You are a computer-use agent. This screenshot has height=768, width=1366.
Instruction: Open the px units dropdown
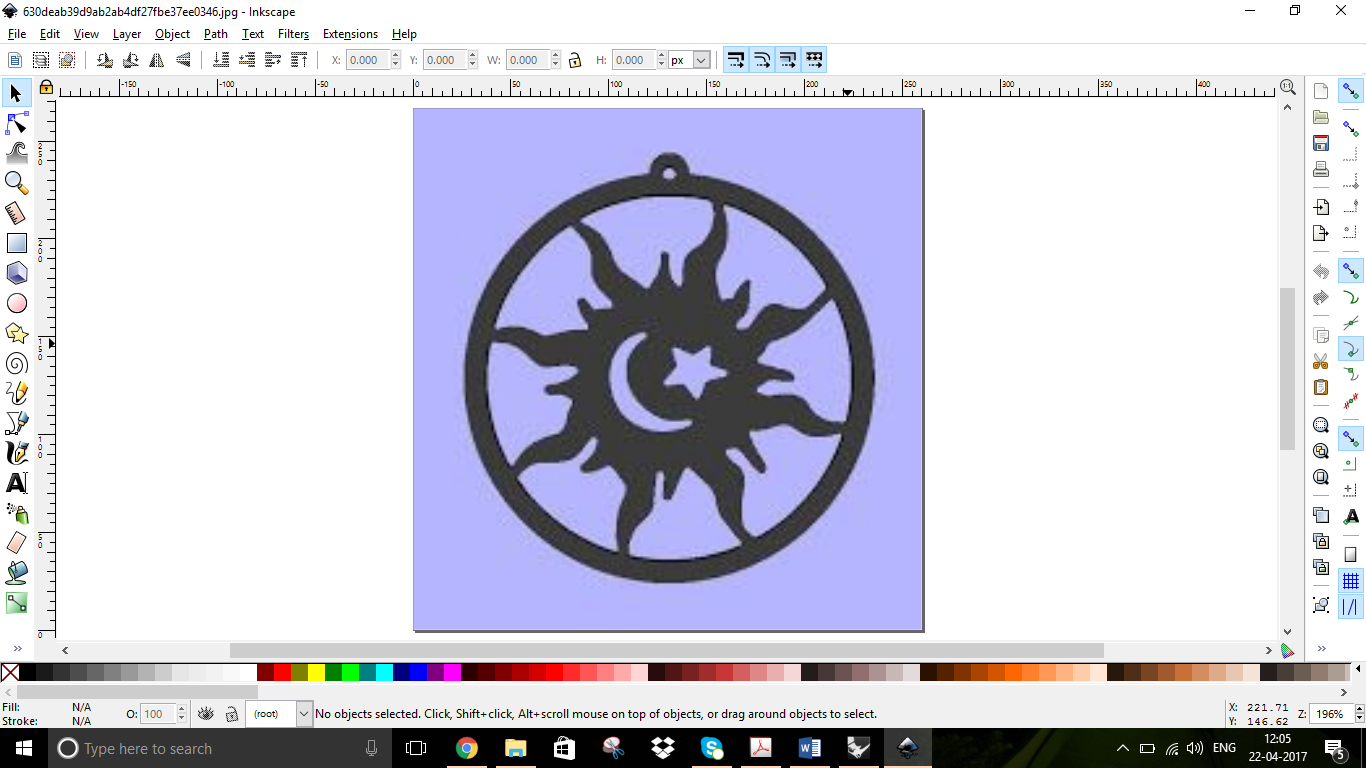click(x=690, y=60)
